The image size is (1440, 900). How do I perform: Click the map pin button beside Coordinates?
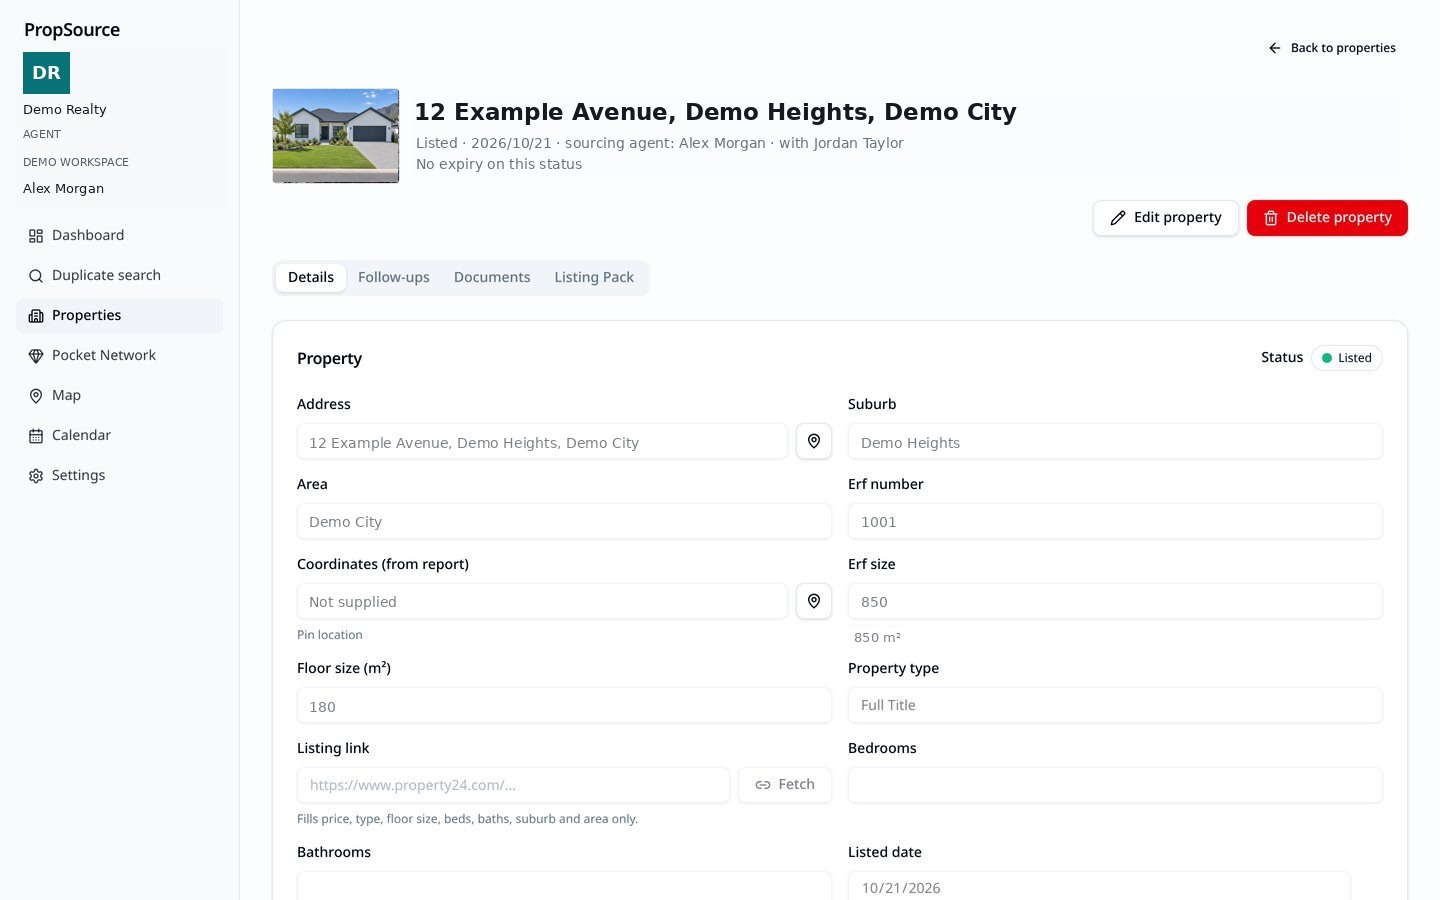814,601
